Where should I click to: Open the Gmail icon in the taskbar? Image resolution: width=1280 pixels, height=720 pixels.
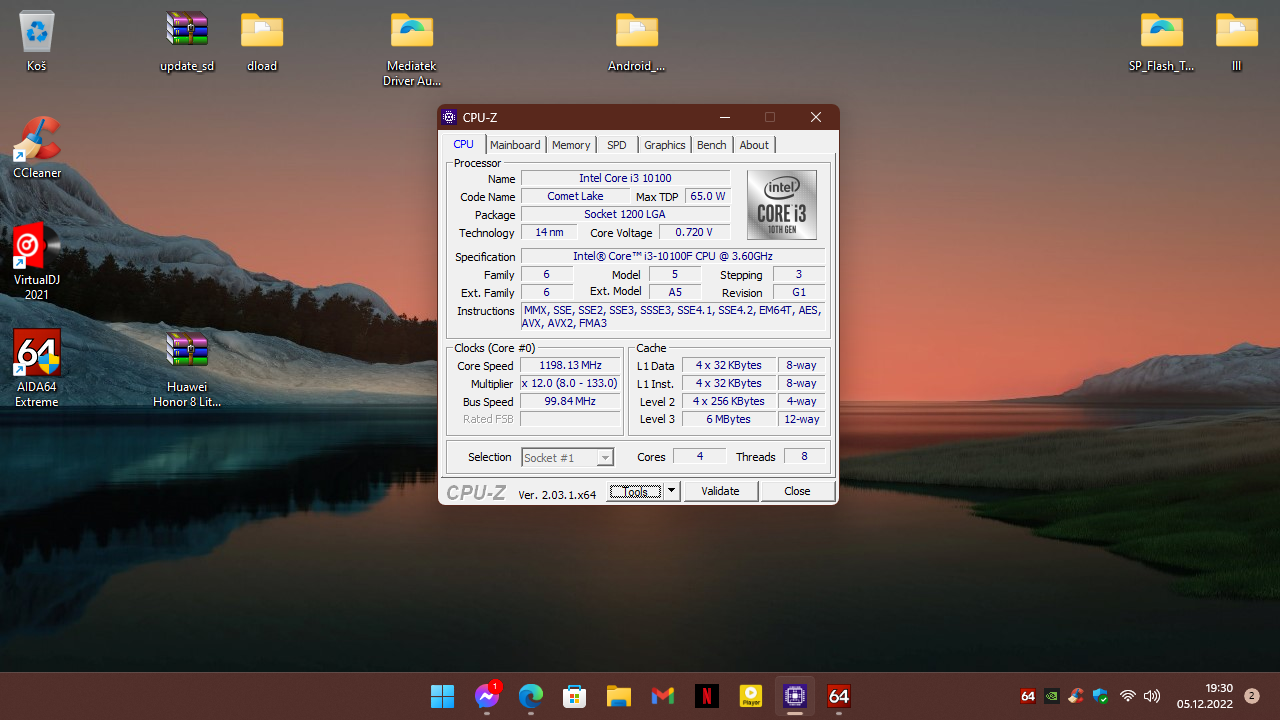pyautogui.click(x=662, y=696)
